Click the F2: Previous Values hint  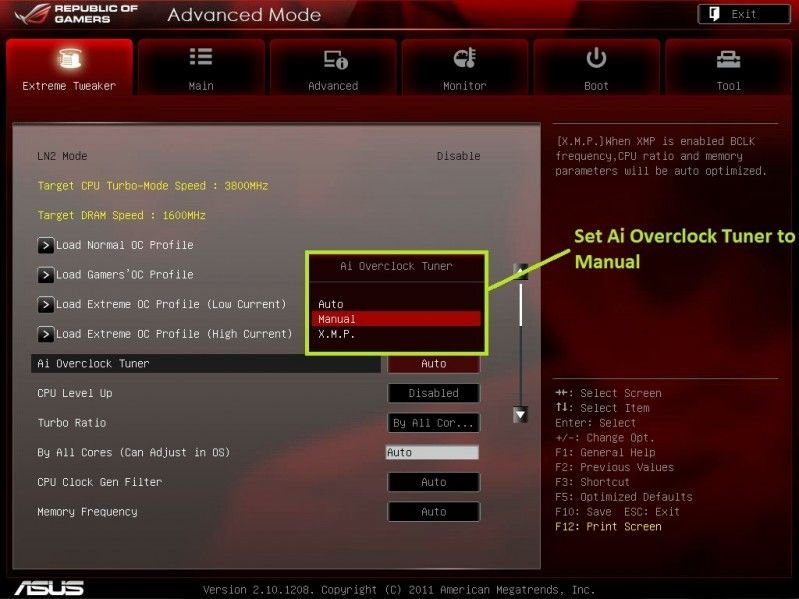(x=615, y=467)
